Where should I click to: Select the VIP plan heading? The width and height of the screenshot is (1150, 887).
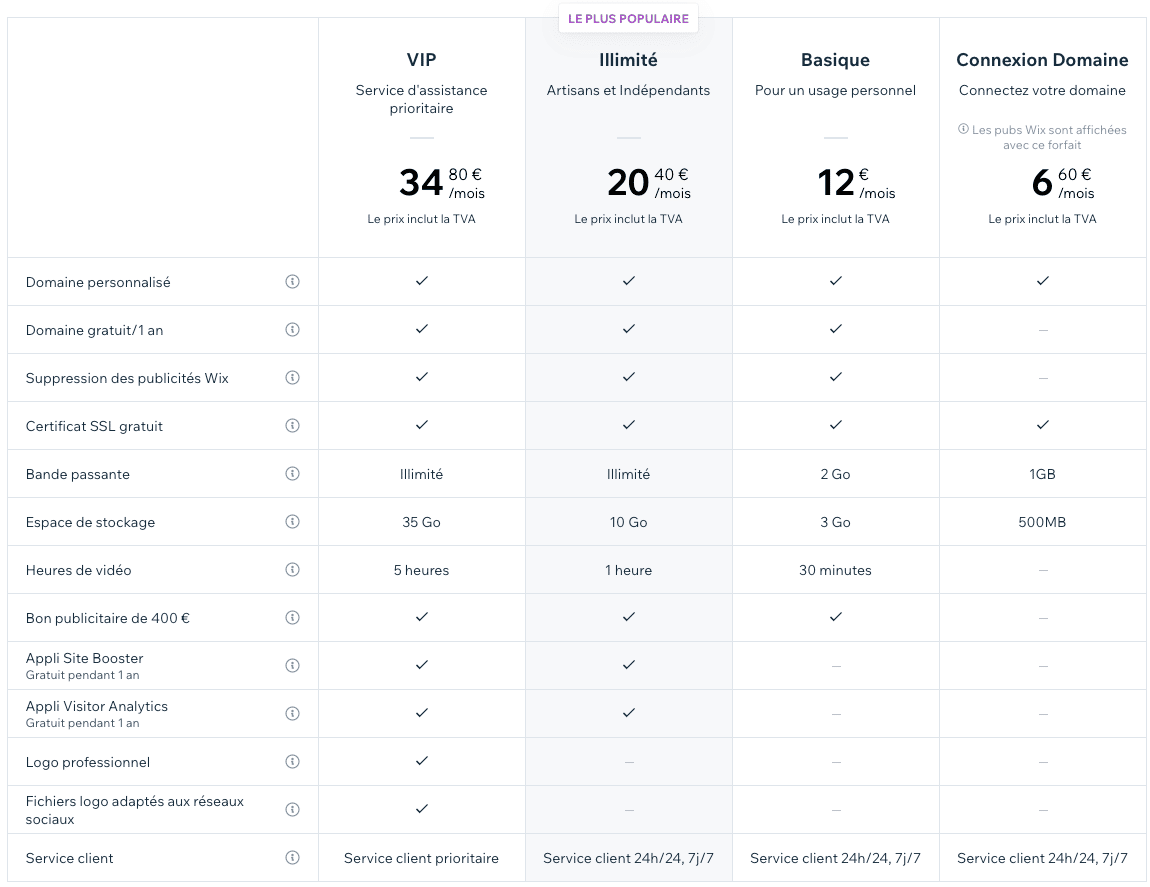[421, 60]
